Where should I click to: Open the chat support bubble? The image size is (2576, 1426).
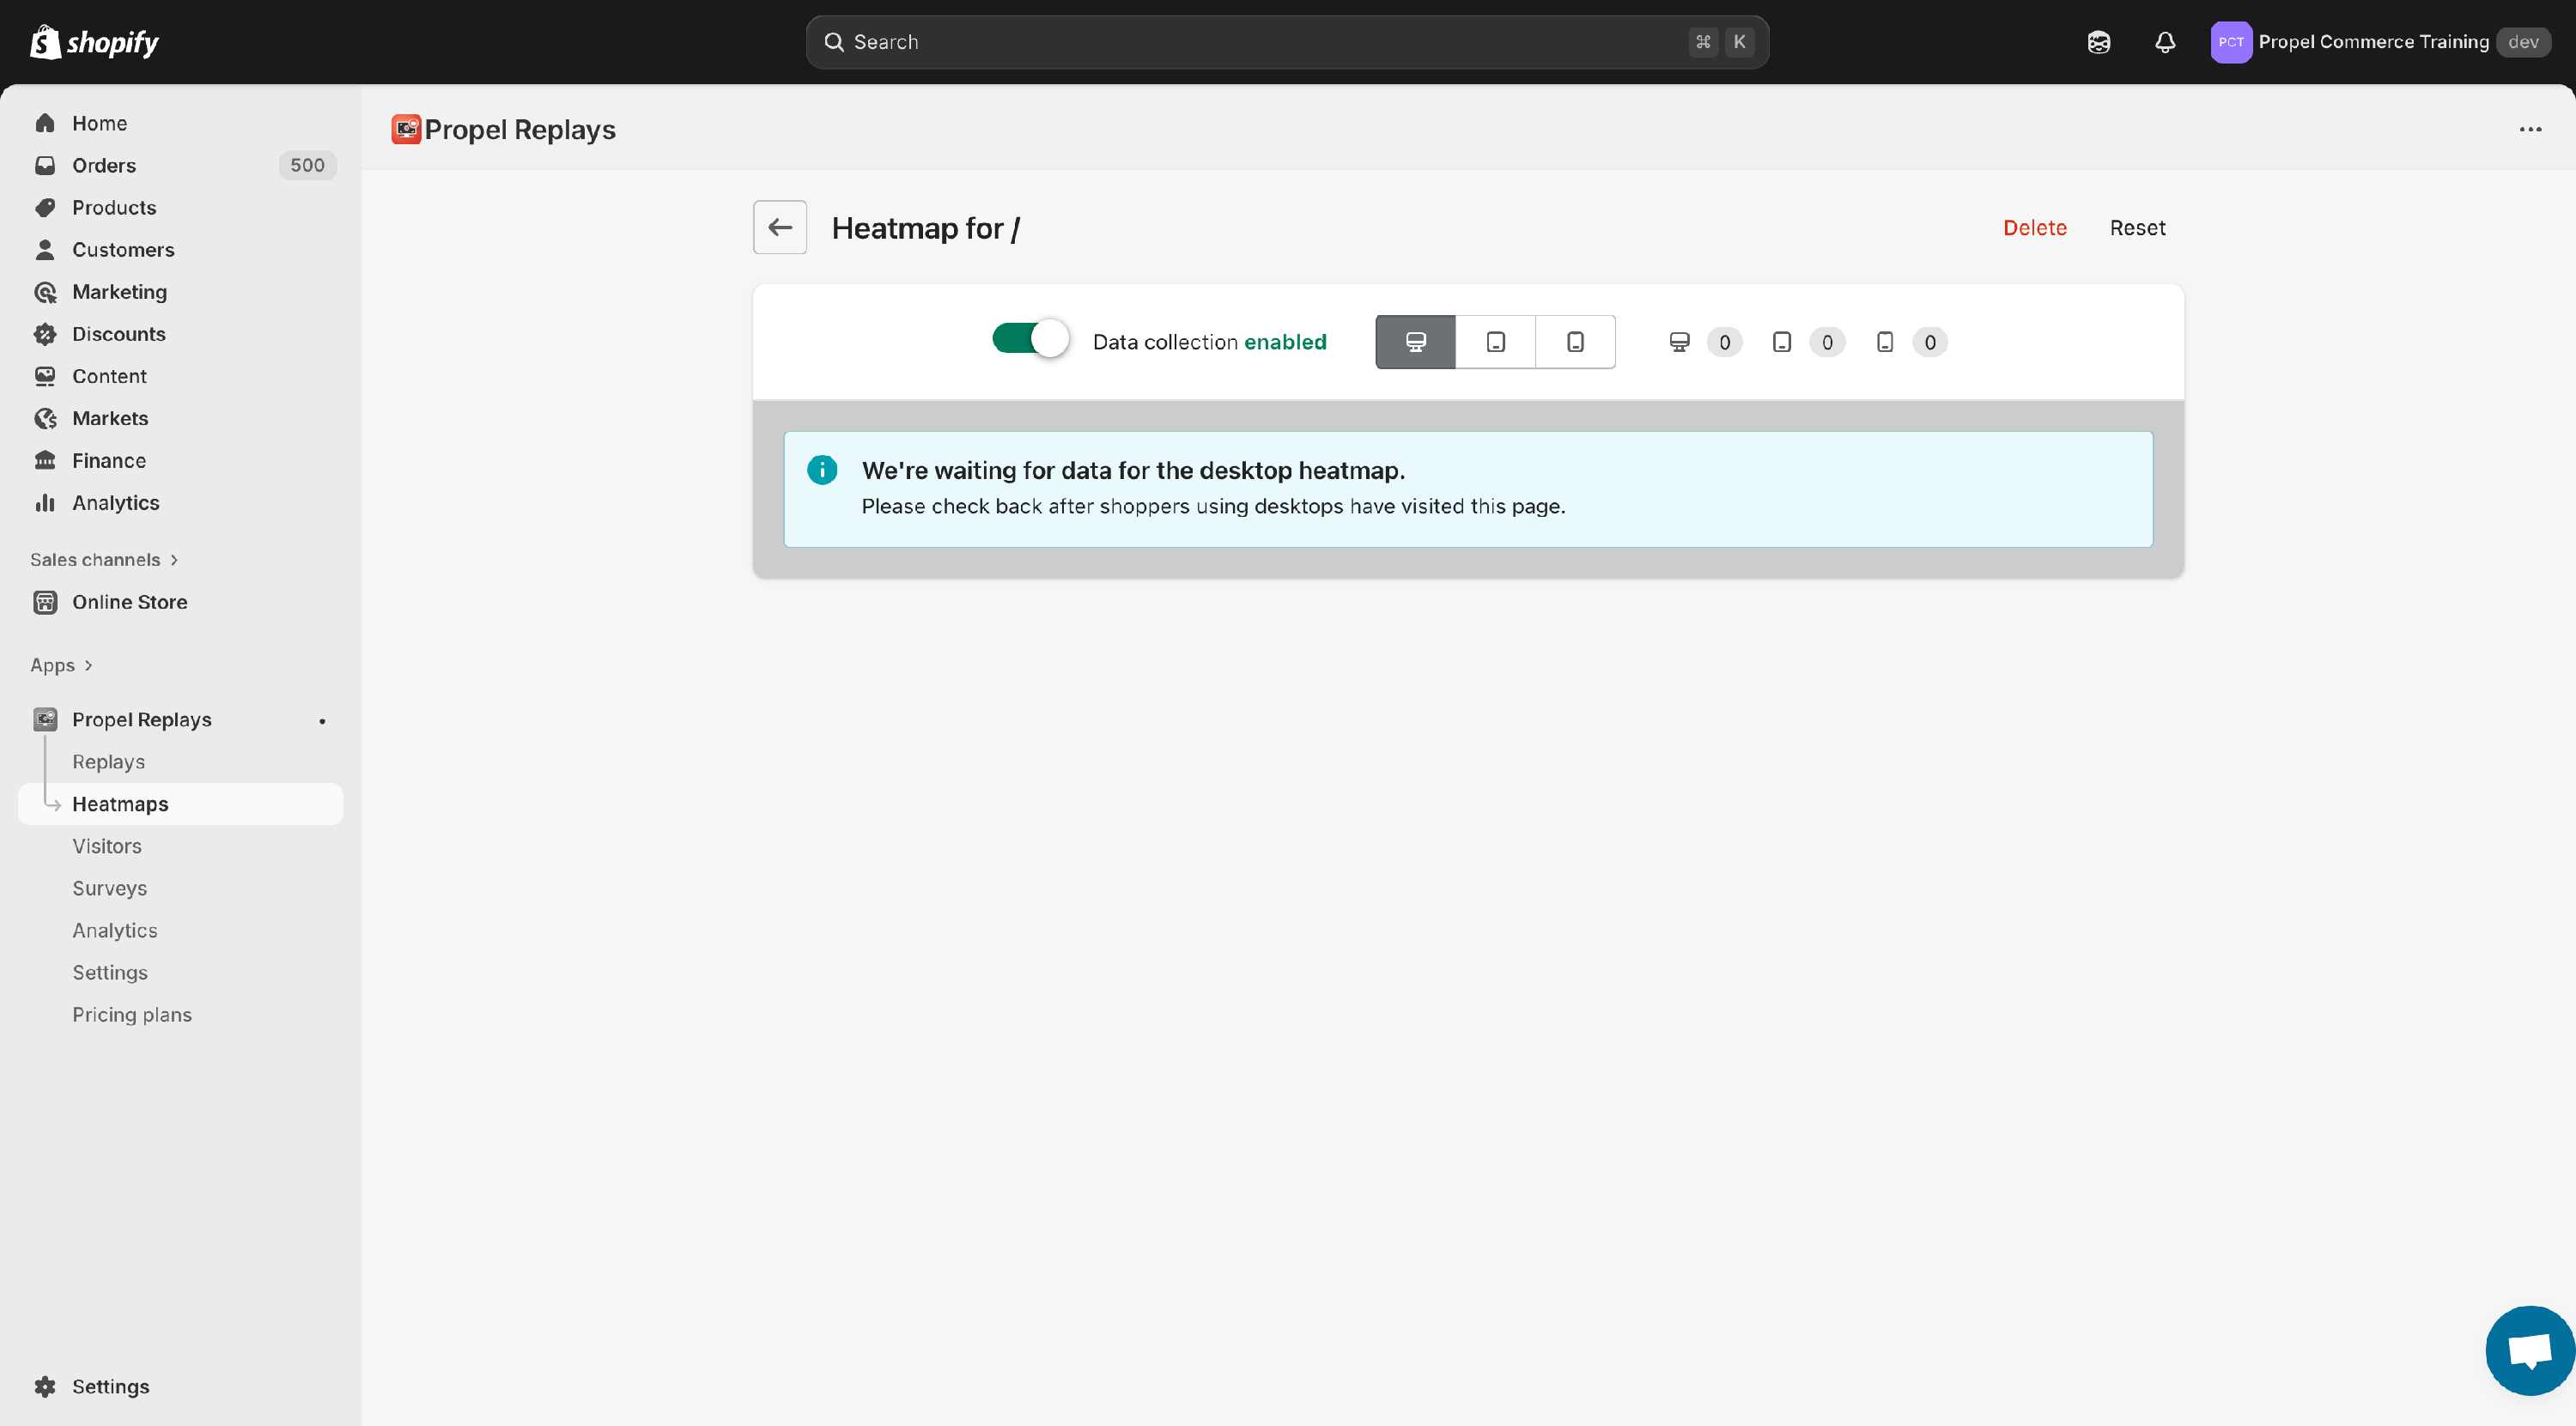pos(2528,1351)
